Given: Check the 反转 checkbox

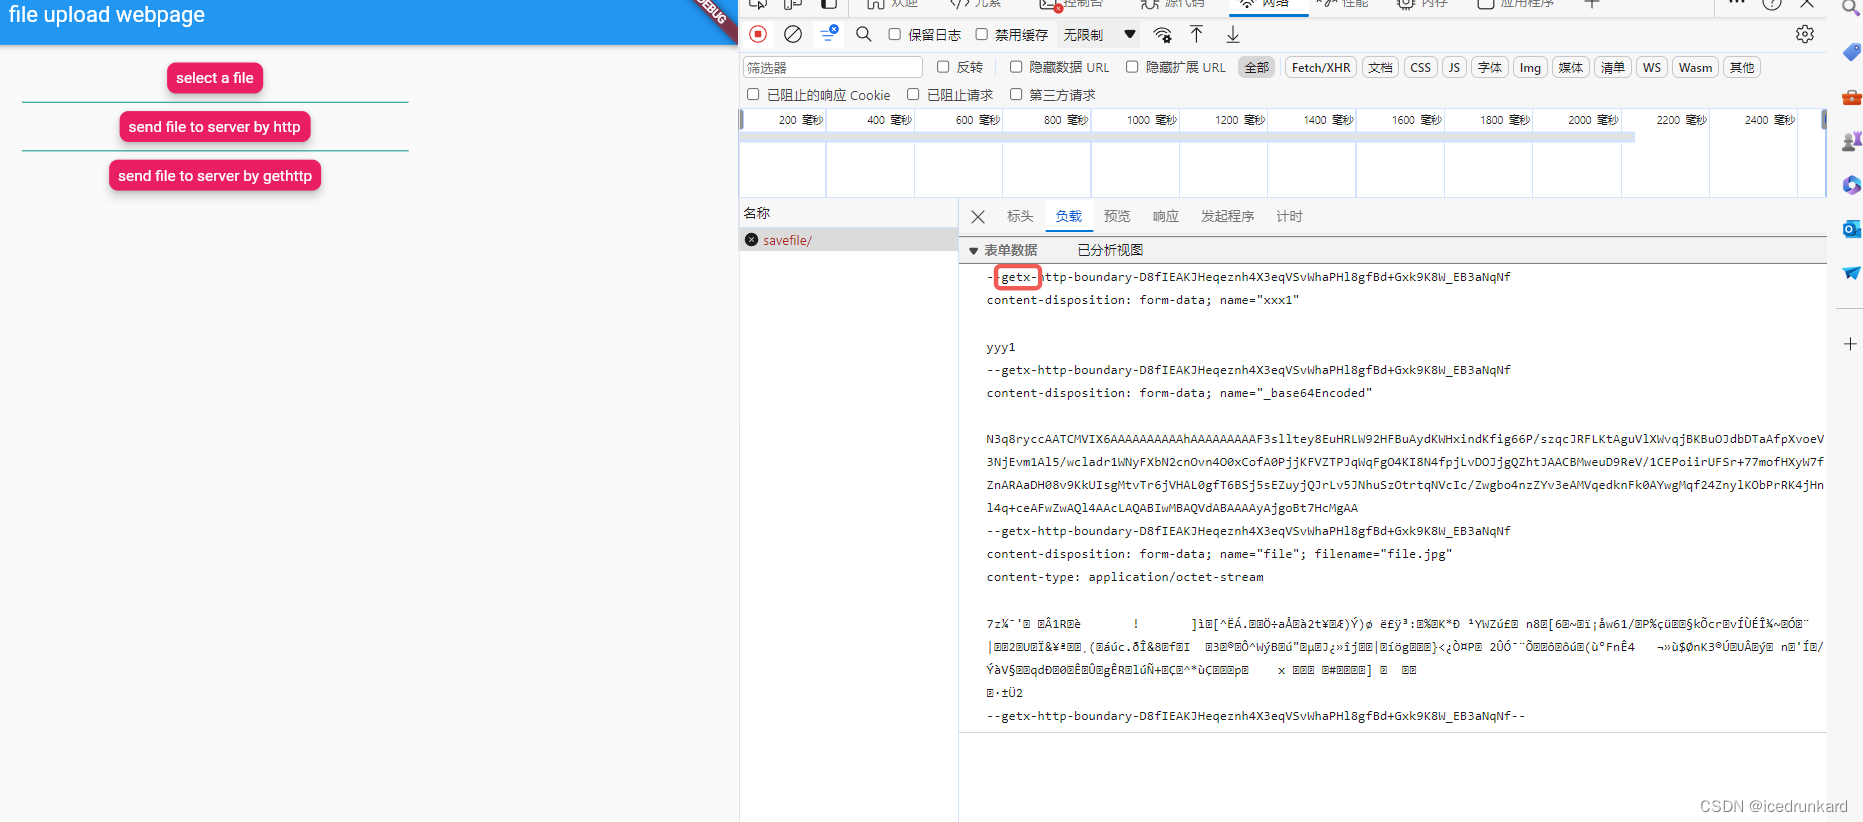Looking at the screenshot, I should (943, 67).
